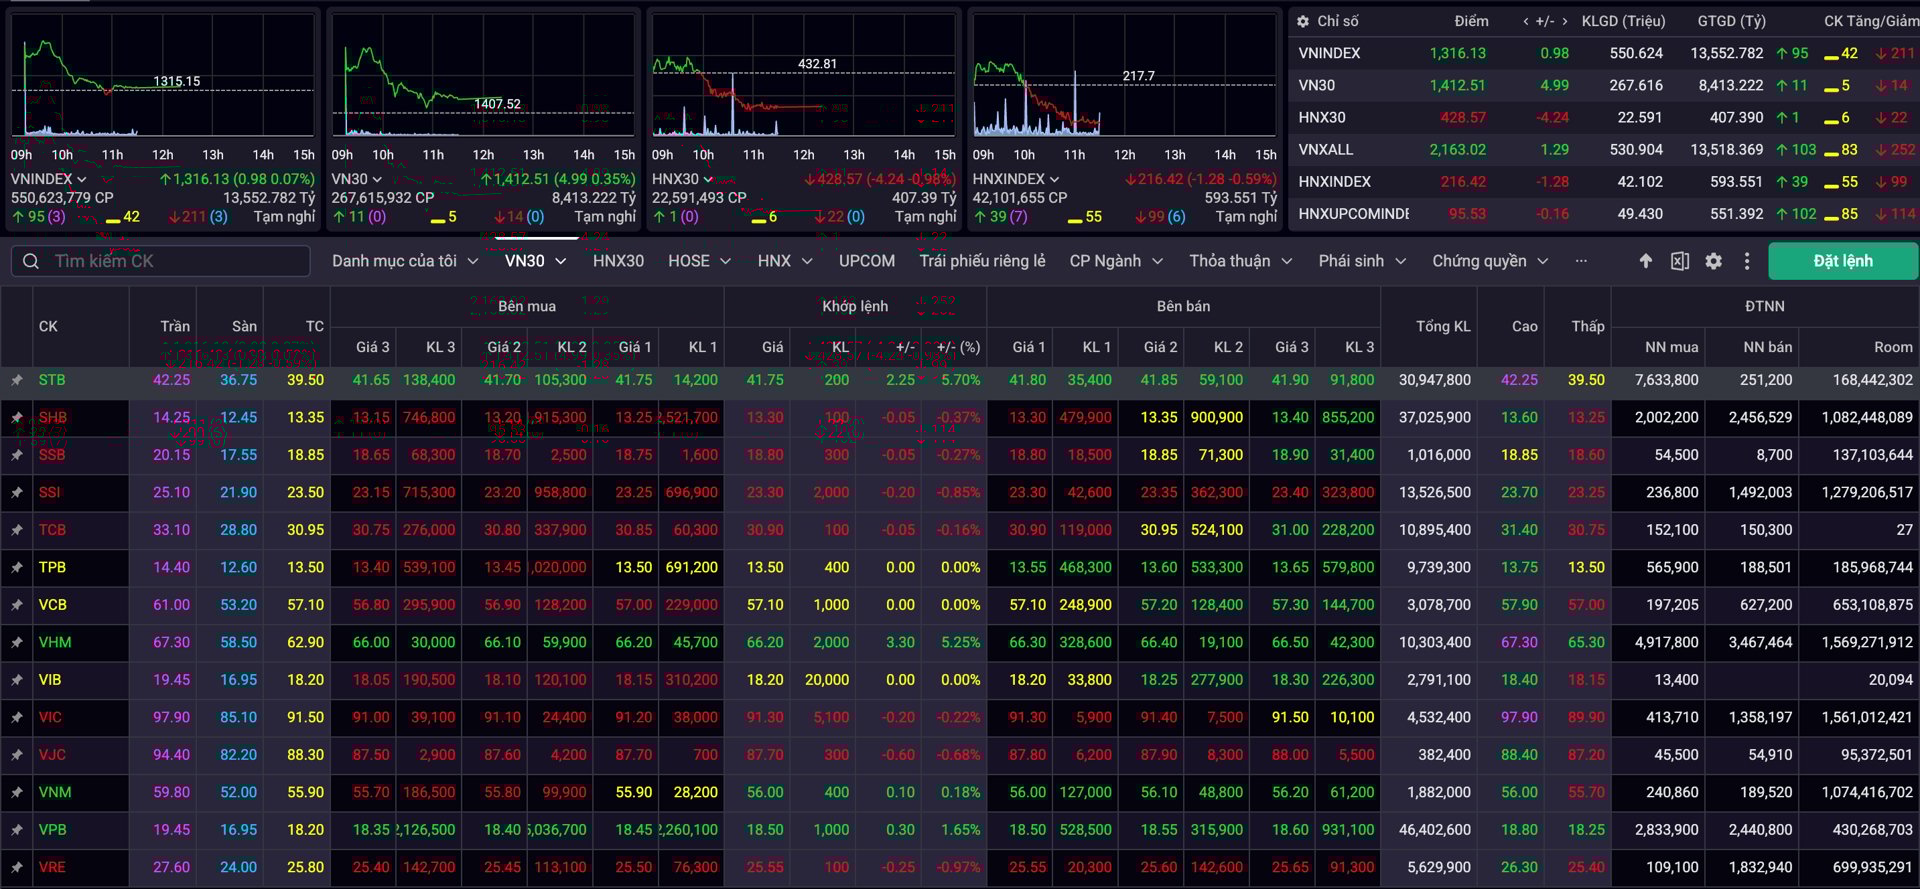1920x889 pixels.
Task: Select HNX30 row in index panel
Action: pyautogui.click(x=1604, y=118)
